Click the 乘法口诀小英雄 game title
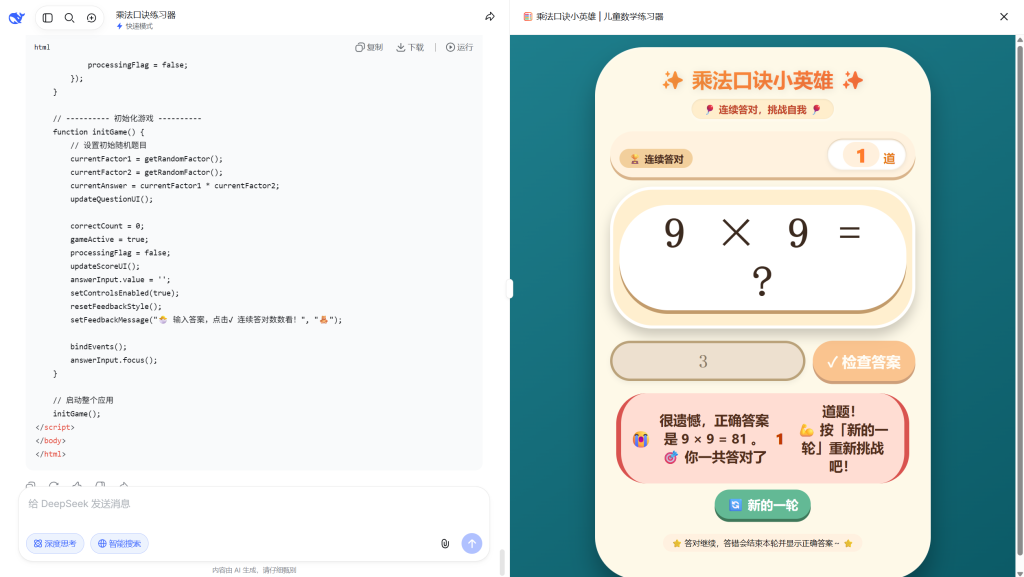Viewport: 1024px width, 577px height. [x=762, y=80]
